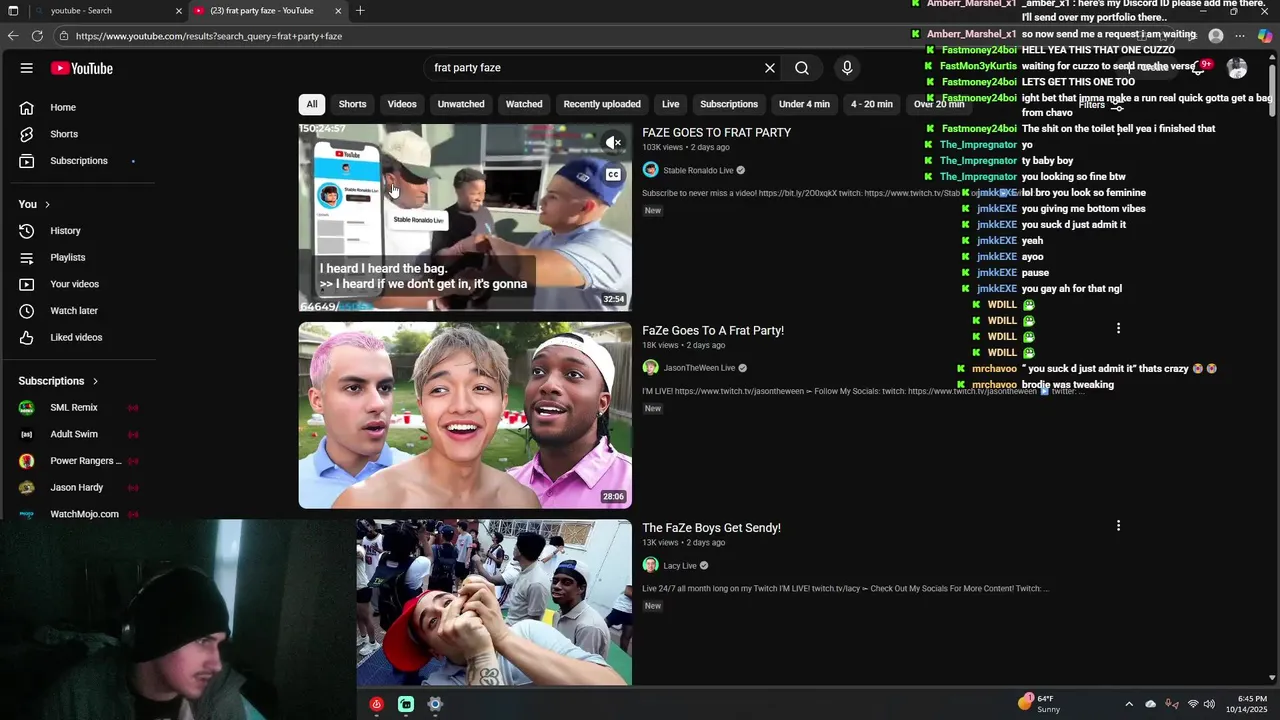Click the red taskbar app icon

(x=377, y=704)
